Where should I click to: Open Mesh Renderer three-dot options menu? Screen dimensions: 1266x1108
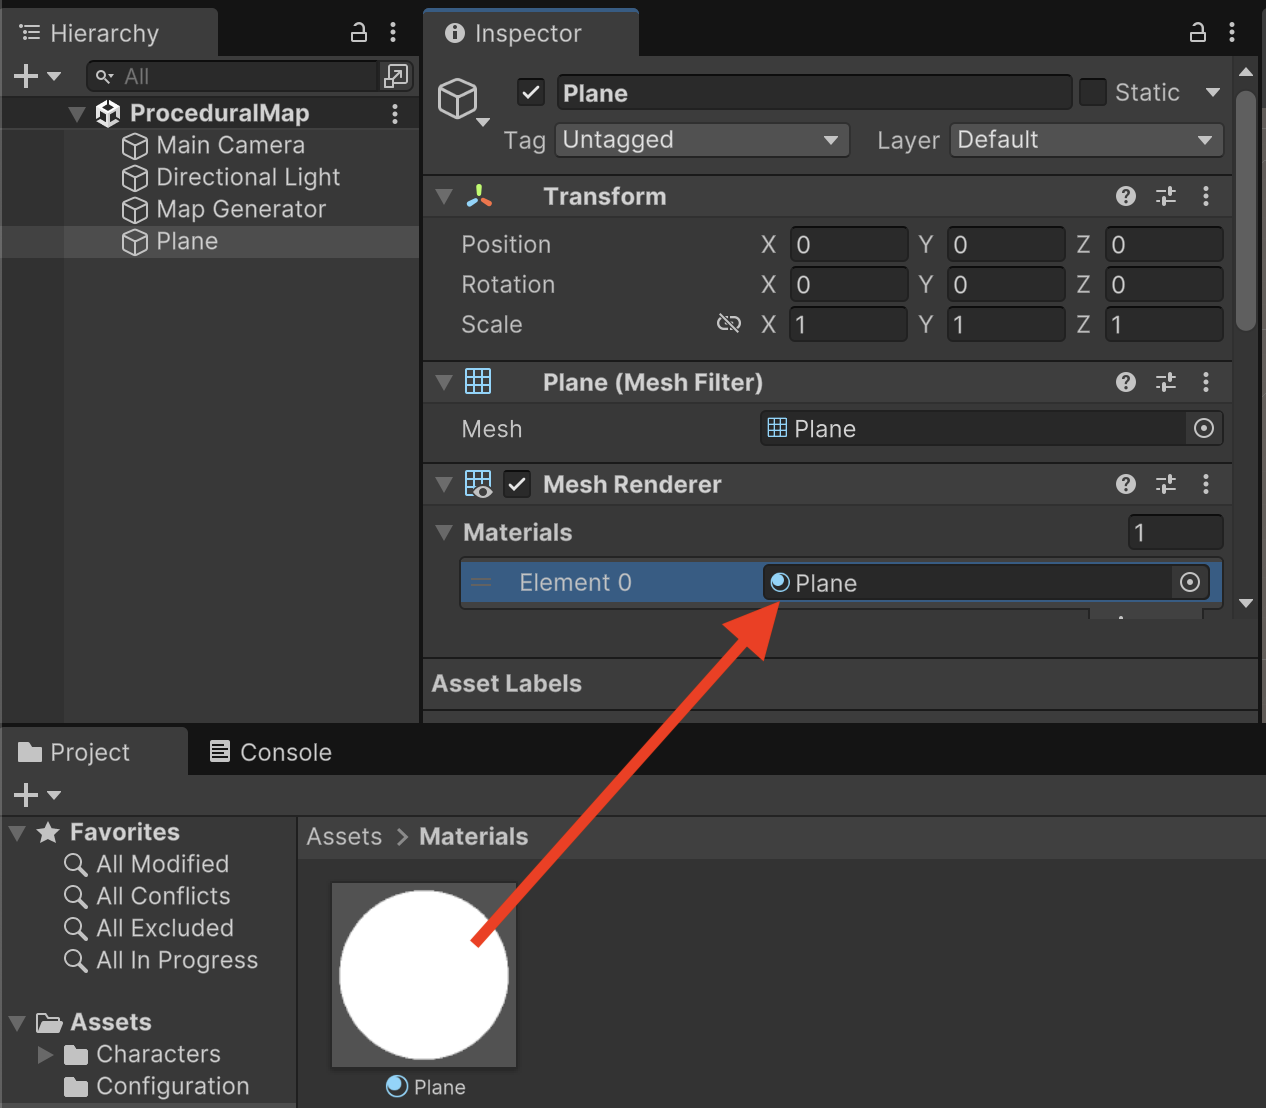tap(1206, 484)
